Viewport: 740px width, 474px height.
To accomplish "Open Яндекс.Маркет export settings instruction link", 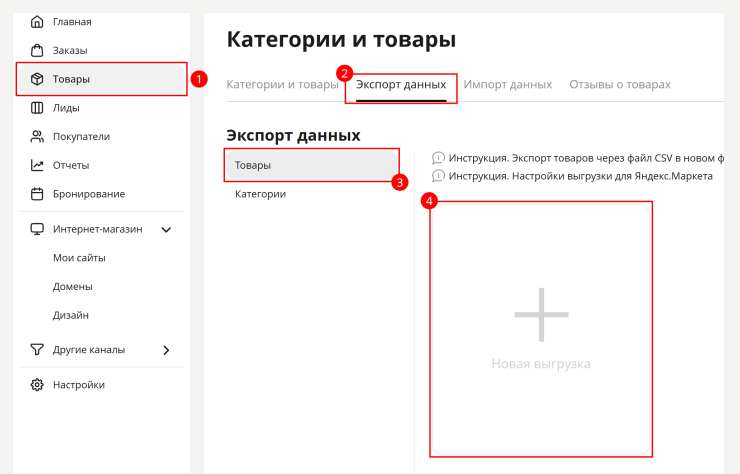I will [x=580, y=176].
